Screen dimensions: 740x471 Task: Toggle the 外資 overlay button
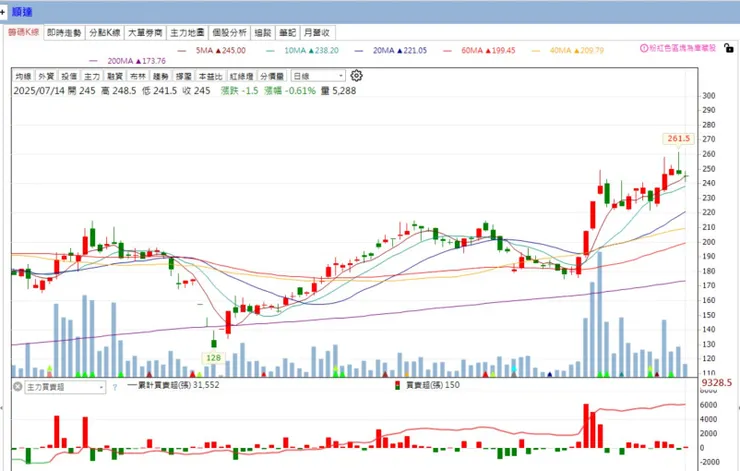[46, 76]
